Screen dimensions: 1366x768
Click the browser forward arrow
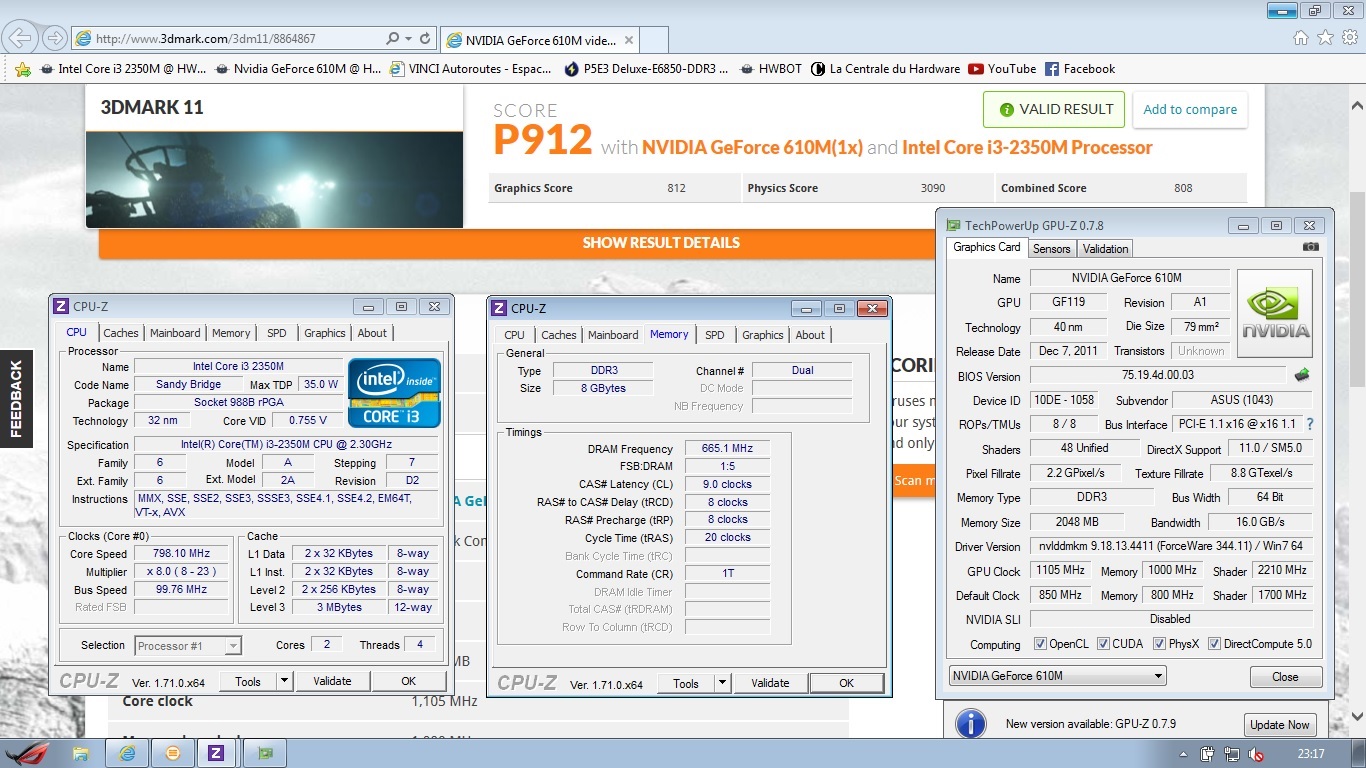(55, 39)
